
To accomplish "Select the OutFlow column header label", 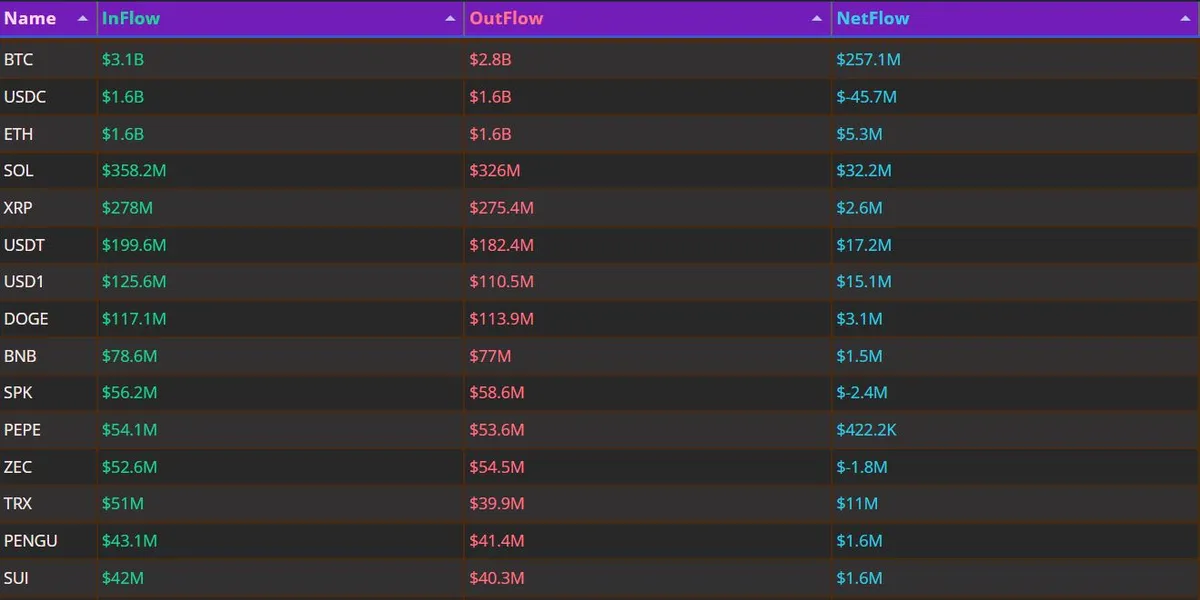I will tap(506, 18).
